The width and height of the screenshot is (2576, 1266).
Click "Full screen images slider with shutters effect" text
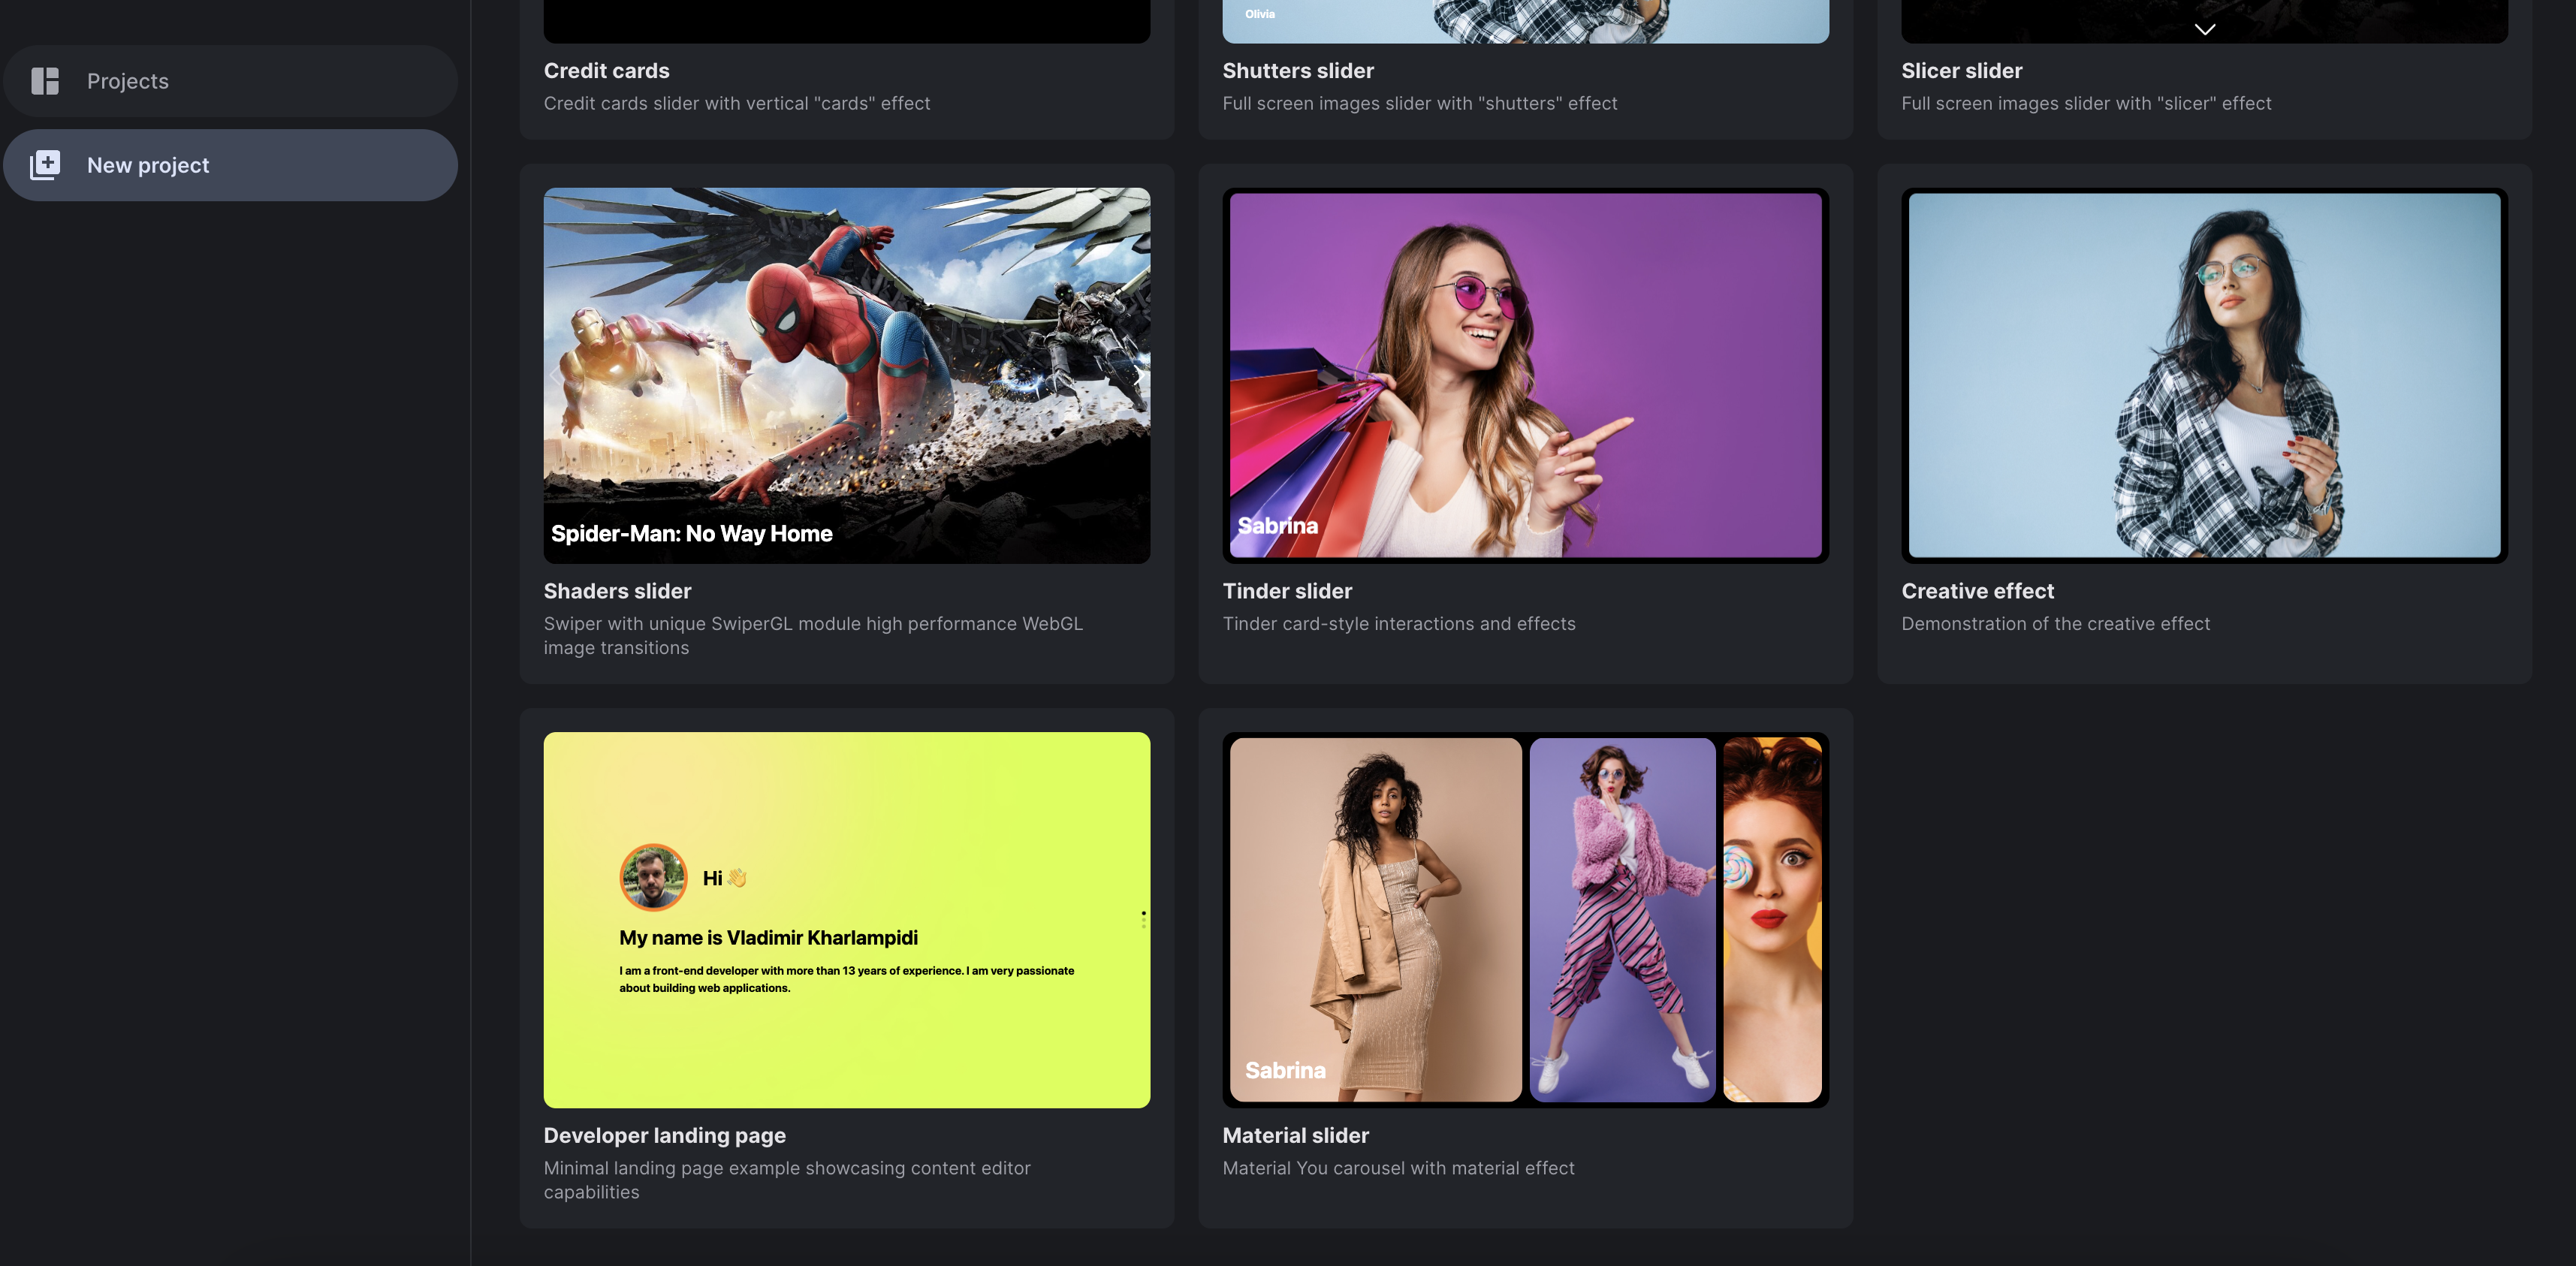tap(1419, 103)
